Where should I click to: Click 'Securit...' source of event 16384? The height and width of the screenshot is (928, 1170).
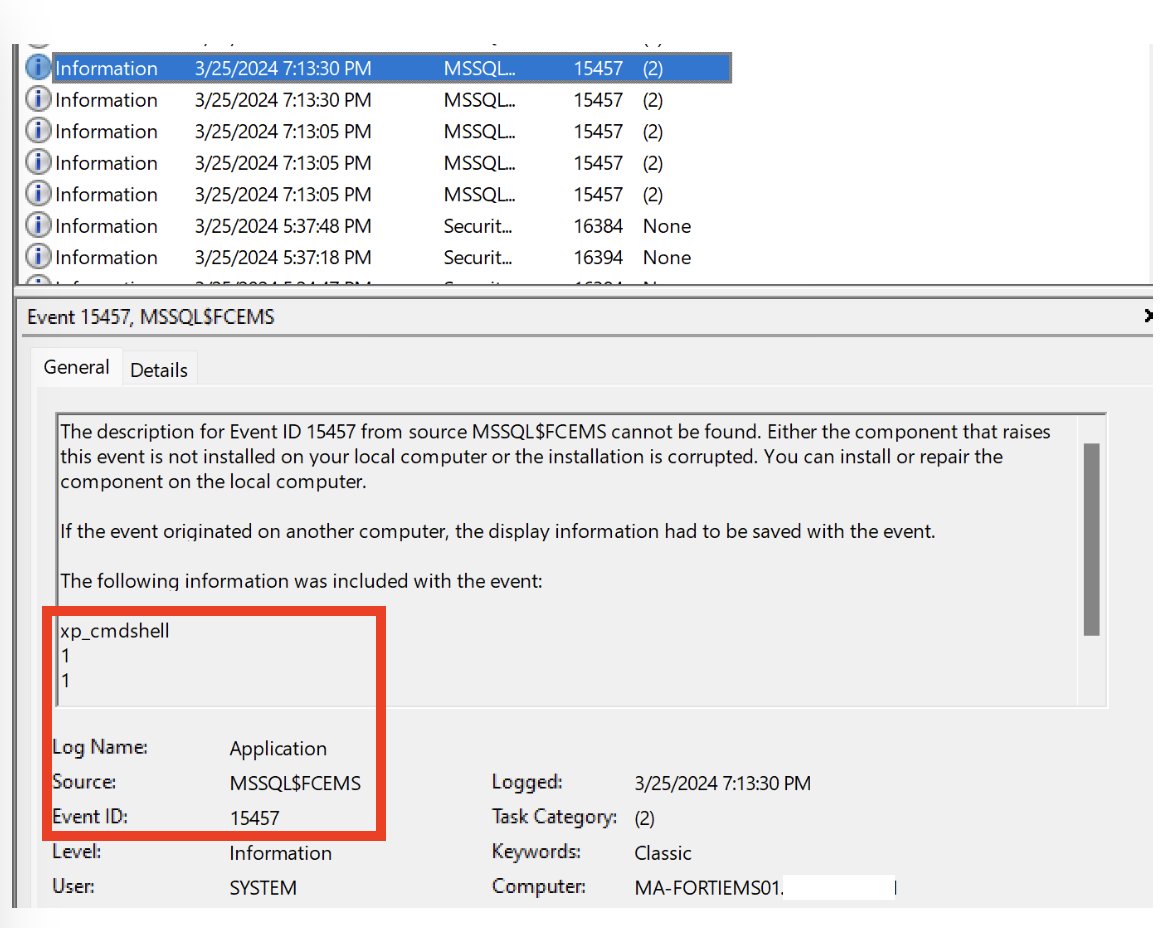(478, 226)
